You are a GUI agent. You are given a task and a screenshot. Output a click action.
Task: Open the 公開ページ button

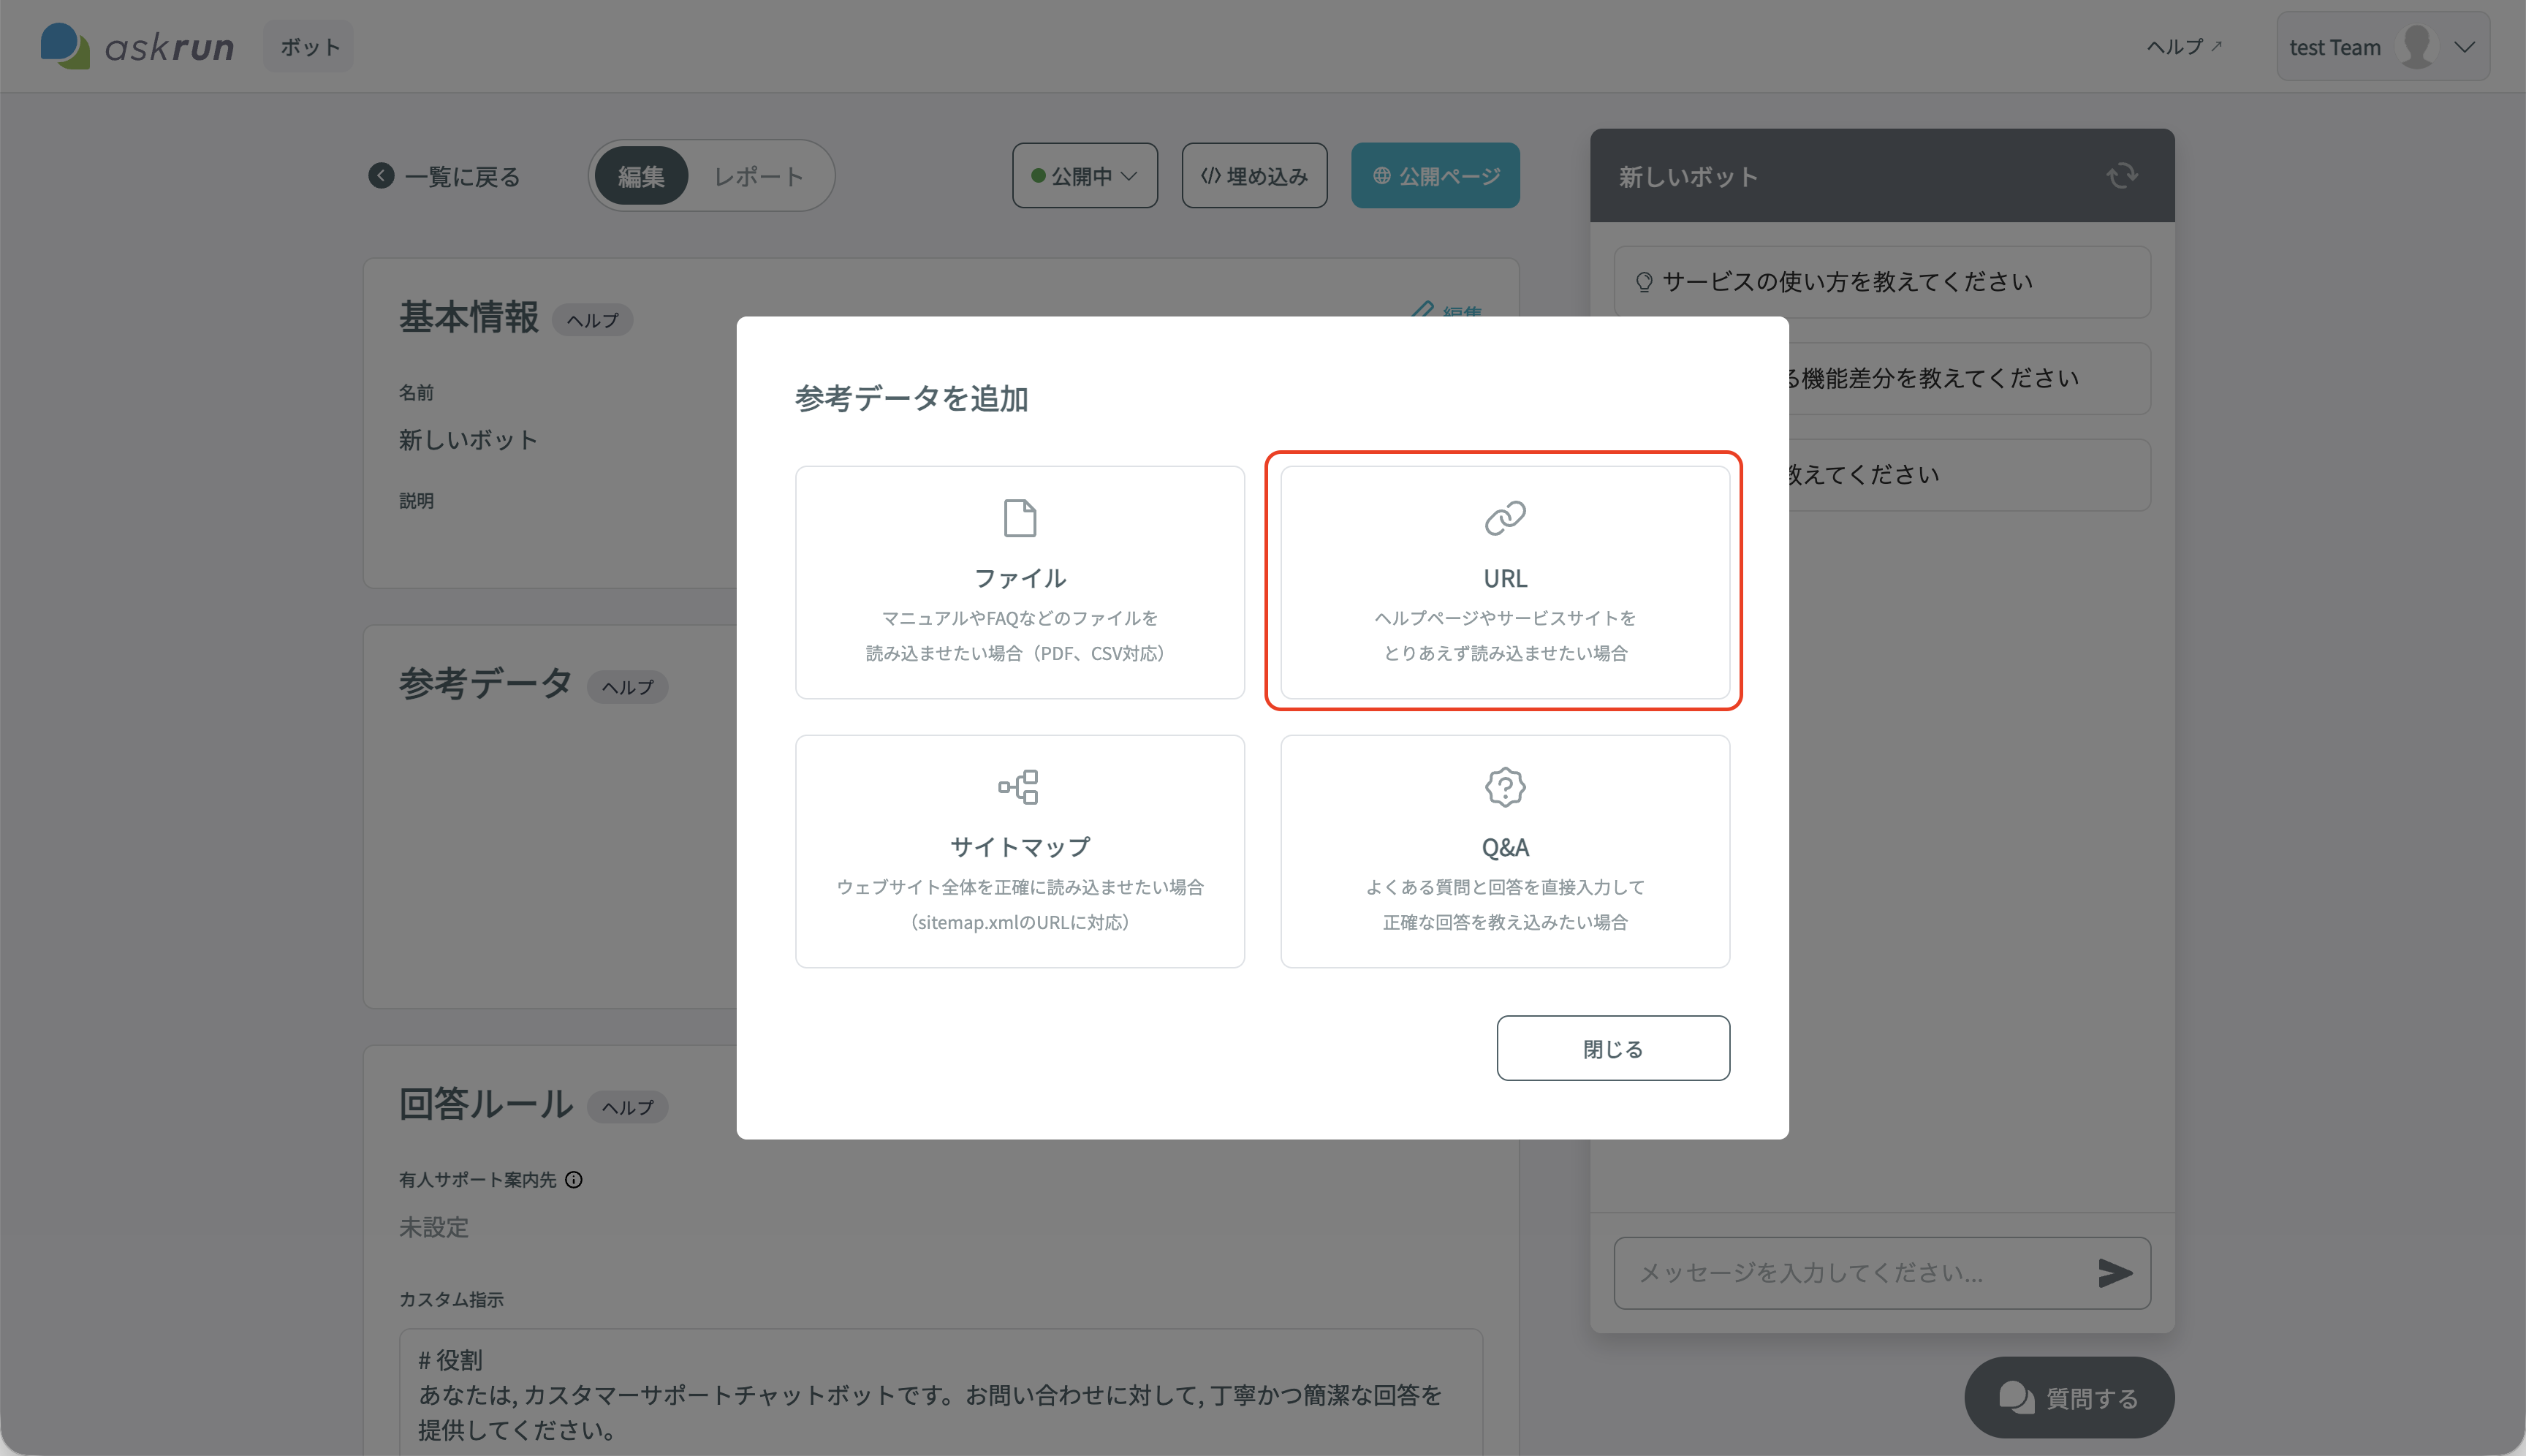1435,175
